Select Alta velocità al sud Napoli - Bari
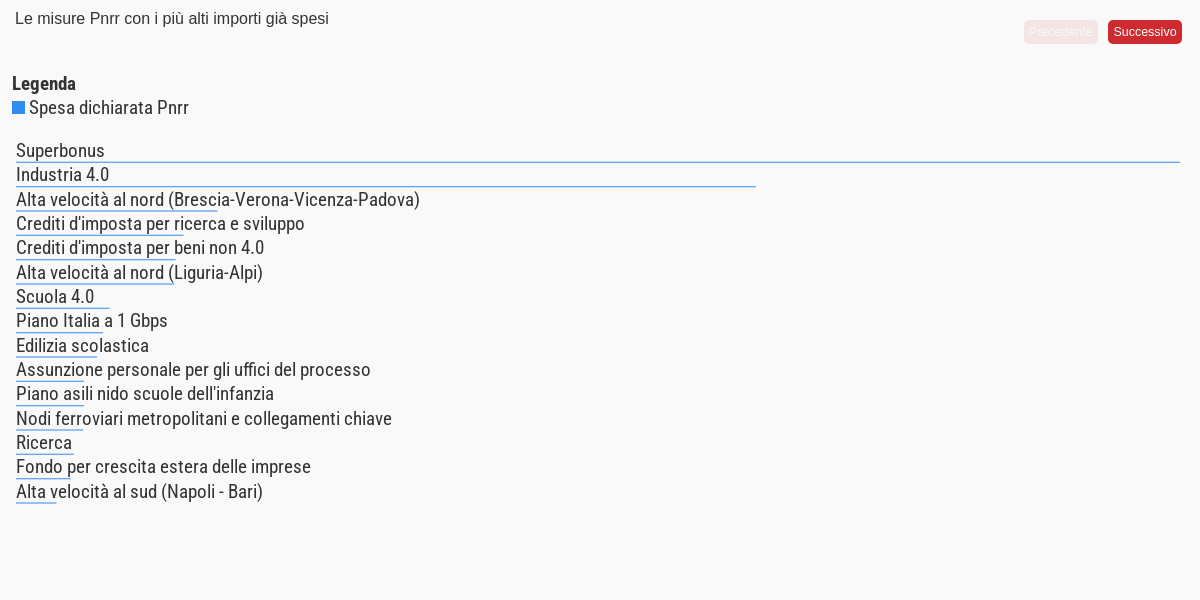 [139, 492]
